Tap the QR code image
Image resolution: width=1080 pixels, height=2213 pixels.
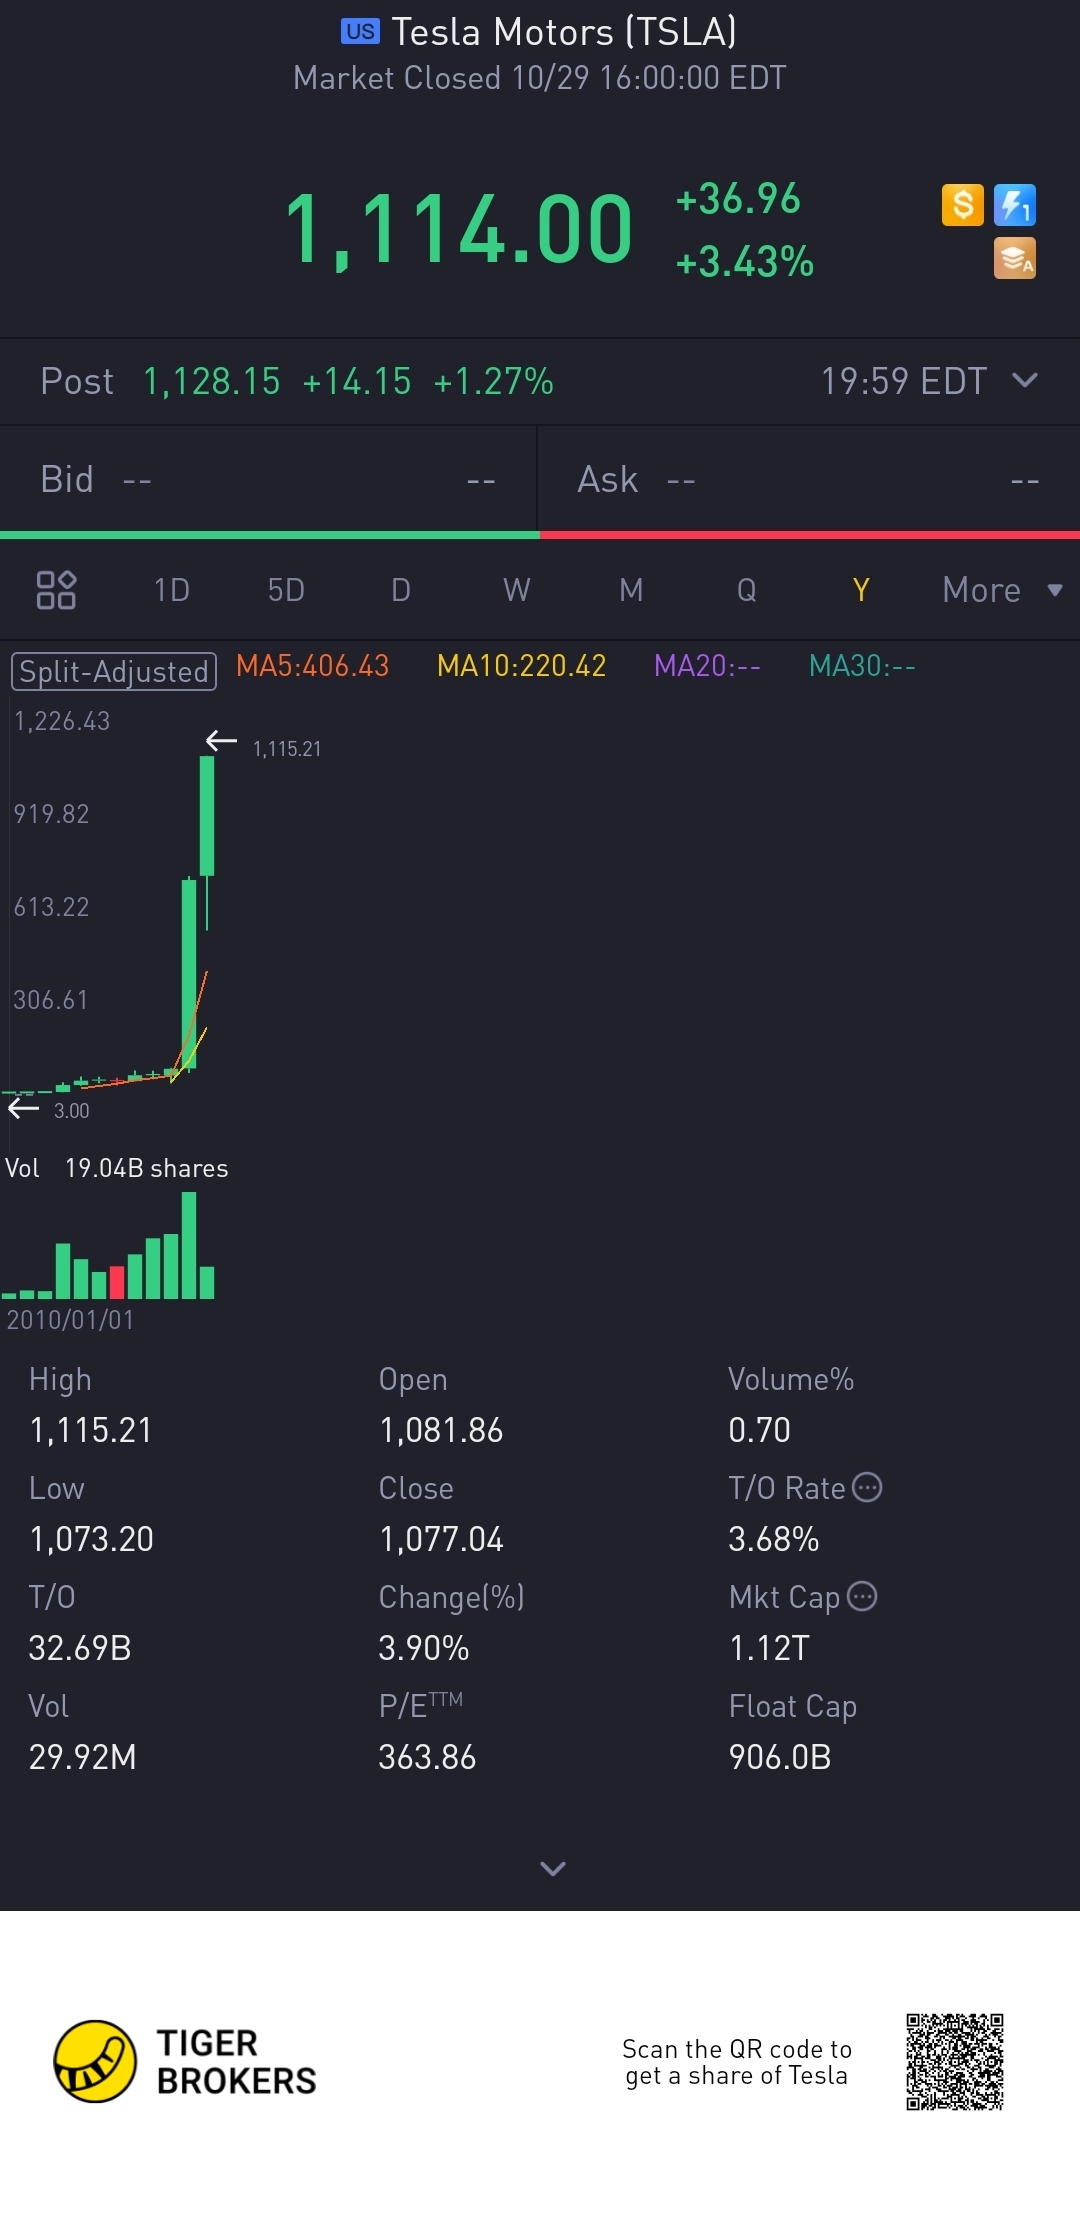tap(955, 2062)
